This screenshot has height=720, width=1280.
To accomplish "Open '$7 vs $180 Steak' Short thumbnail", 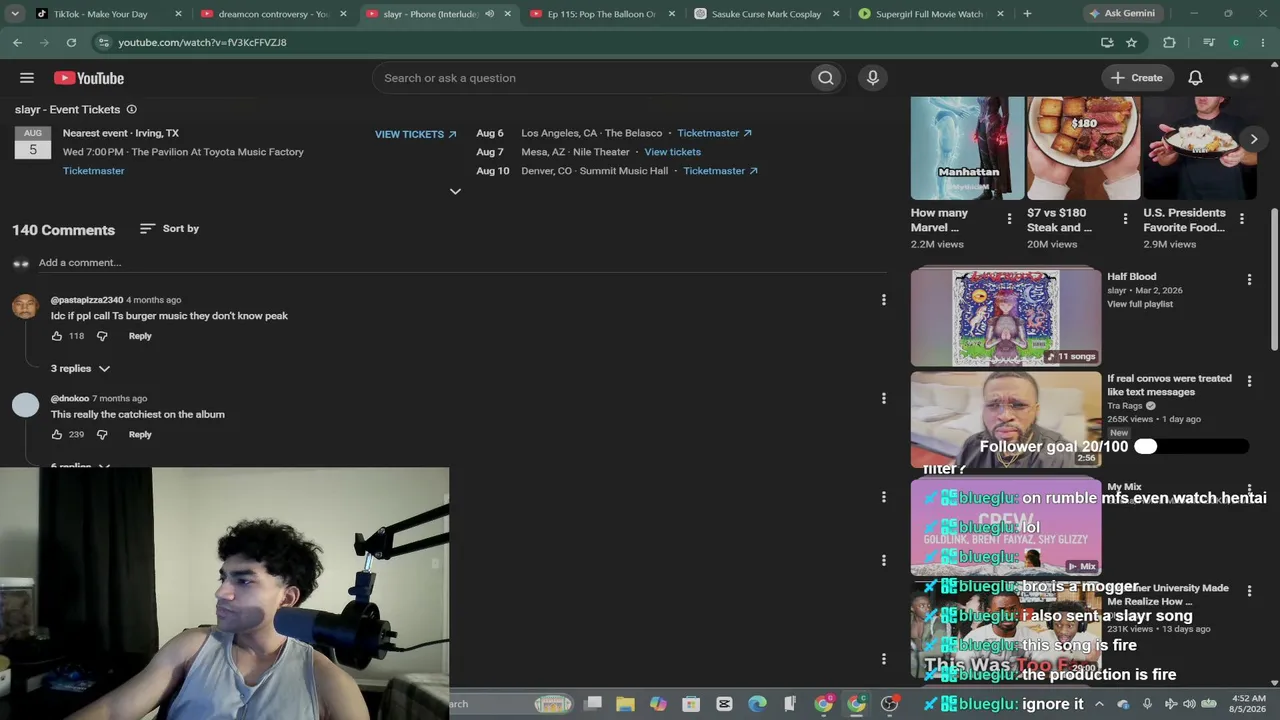I will (1084, 148).
